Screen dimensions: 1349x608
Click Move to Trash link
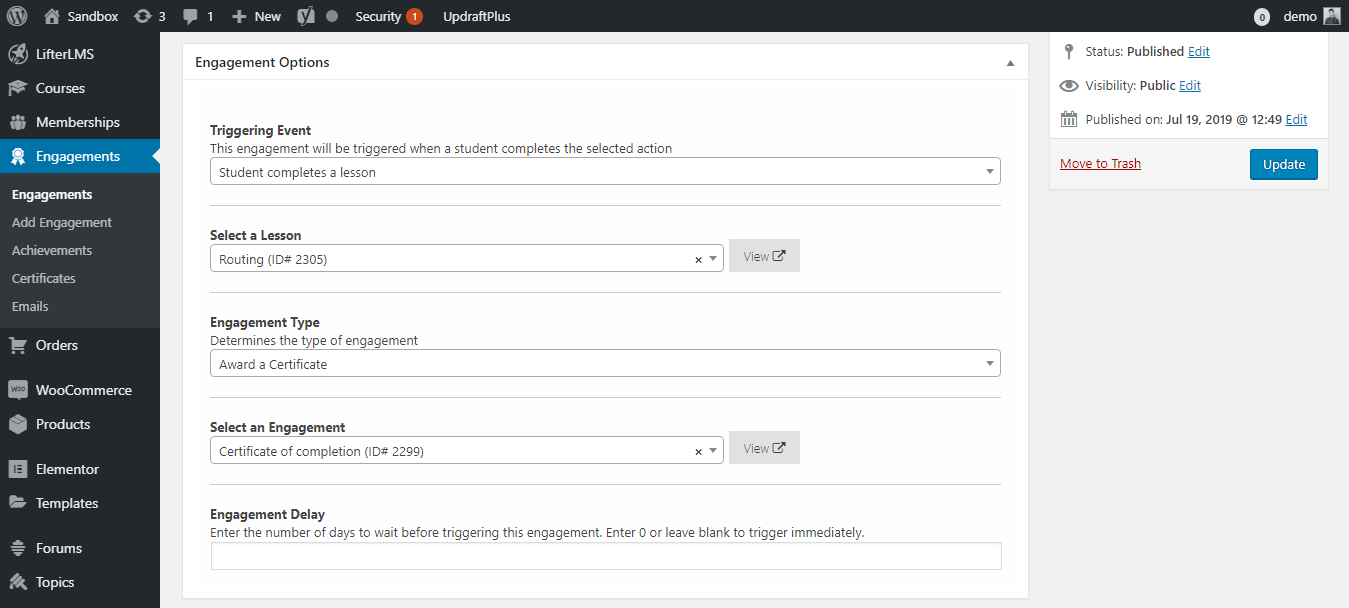pyautogui.click(x=1100, y=164)
